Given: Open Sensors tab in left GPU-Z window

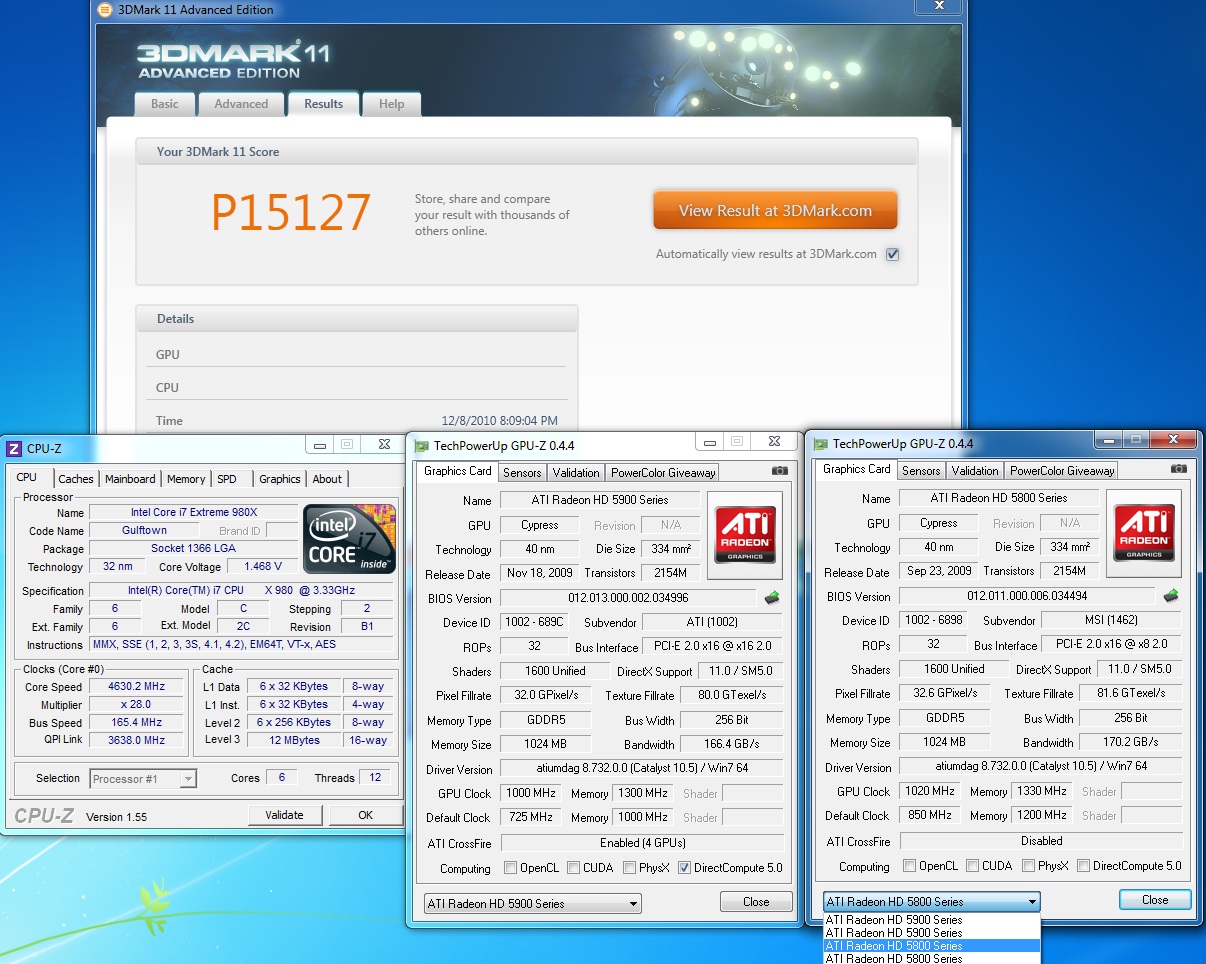Looking at the screenshot, I should 522,473.
